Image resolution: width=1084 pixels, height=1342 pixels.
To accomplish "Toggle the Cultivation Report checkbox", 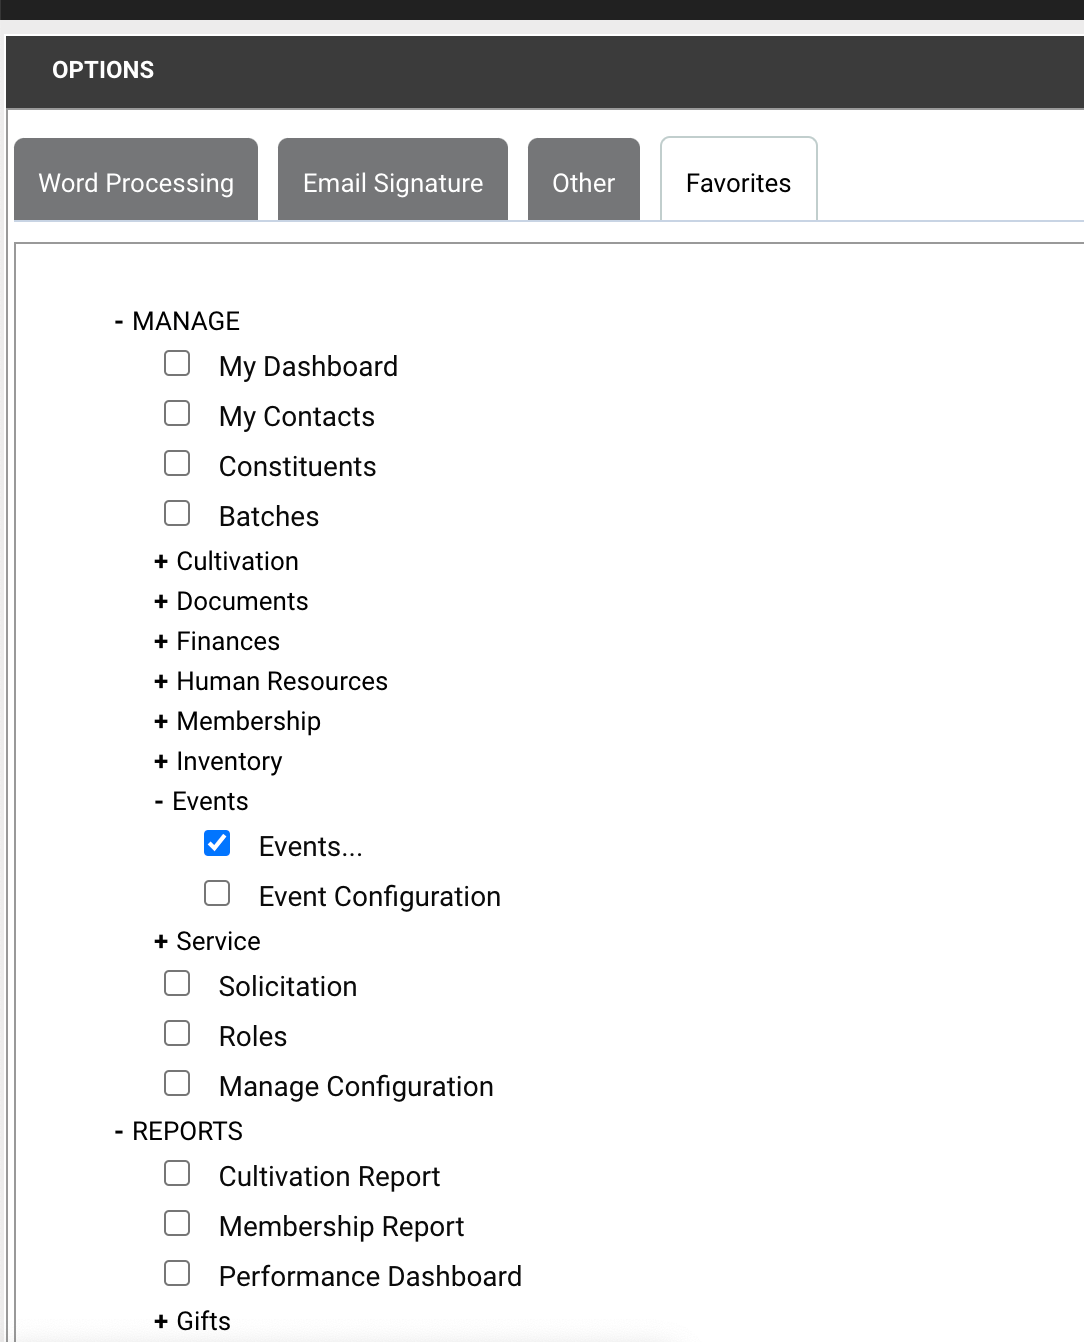I will pos(177,1173).
